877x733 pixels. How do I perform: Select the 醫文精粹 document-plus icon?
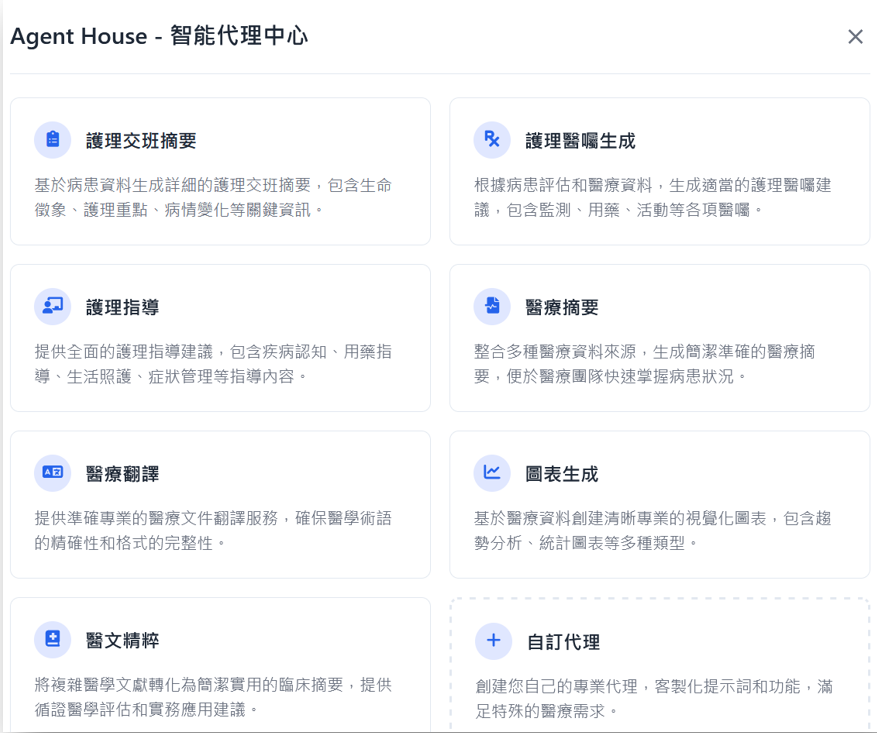52,640
